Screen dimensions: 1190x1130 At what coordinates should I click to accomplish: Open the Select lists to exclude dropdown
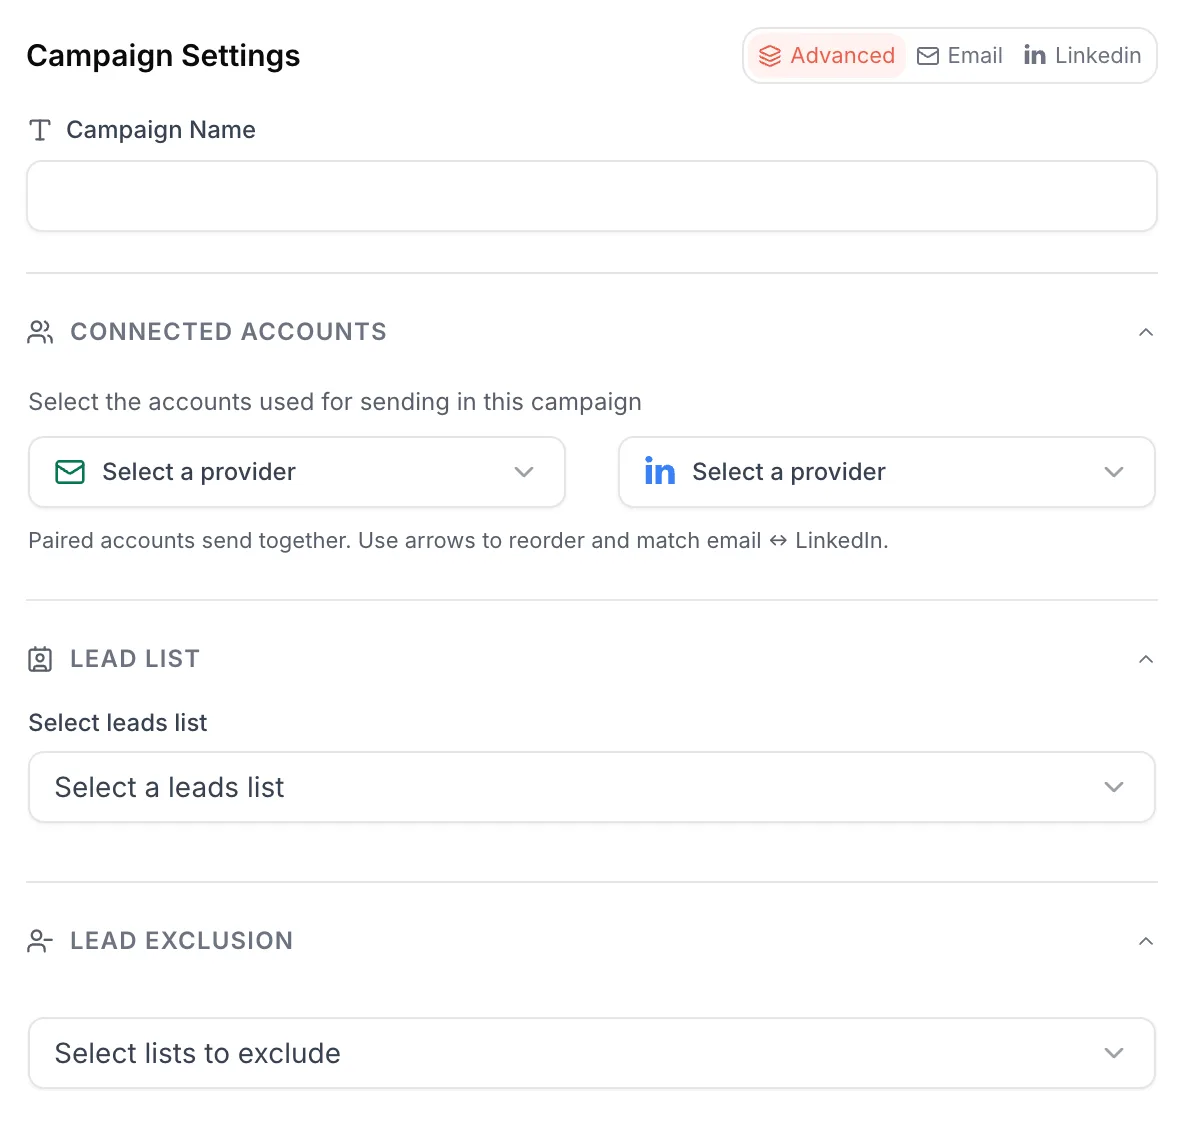[x=592, y=1053]
